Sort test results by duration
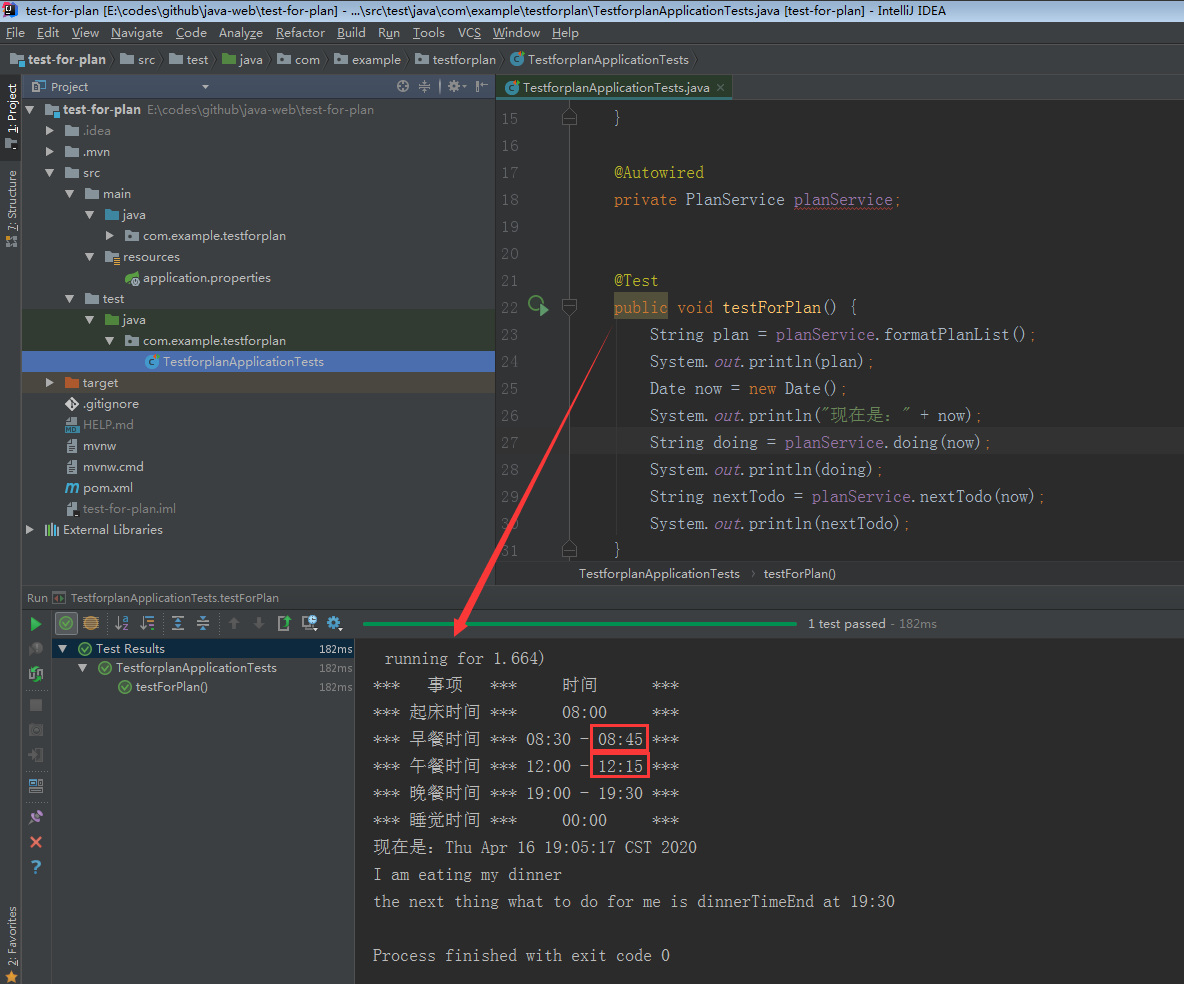Screen dimensions: 1184x984 [148, 624]
